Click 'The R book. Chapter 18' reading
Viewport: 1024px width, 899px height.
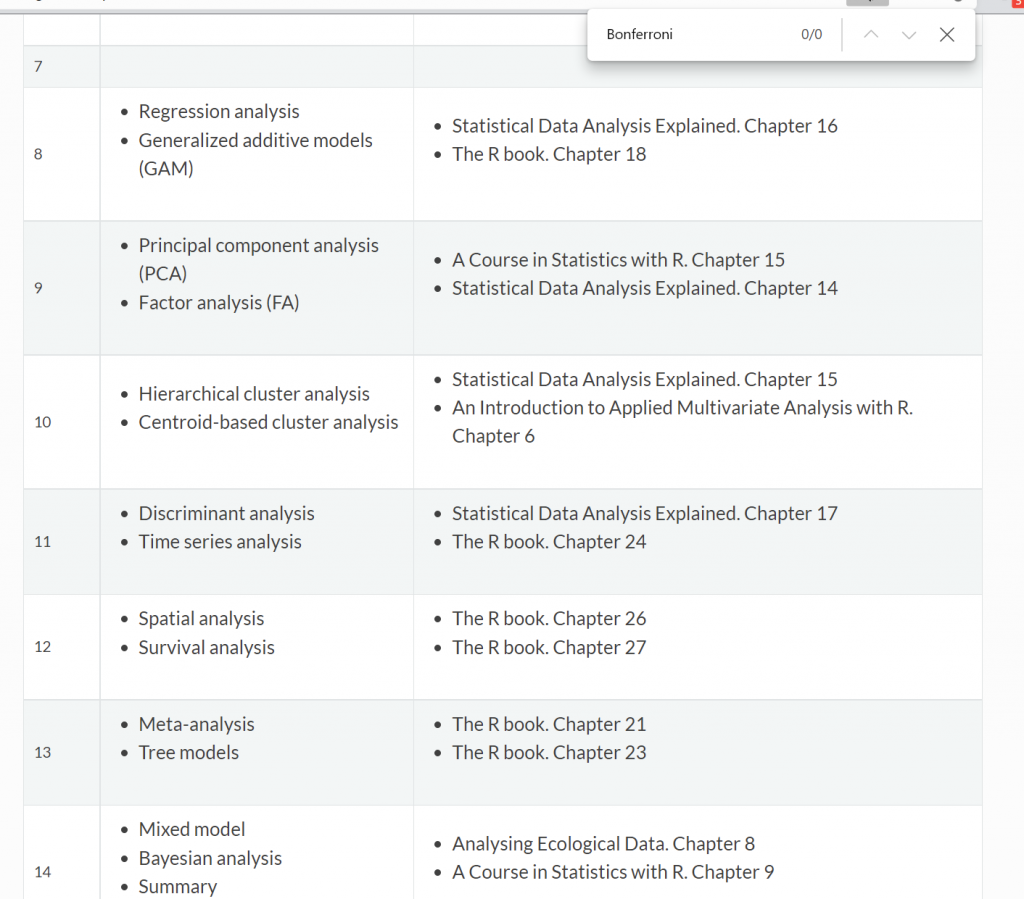[549, 154]
